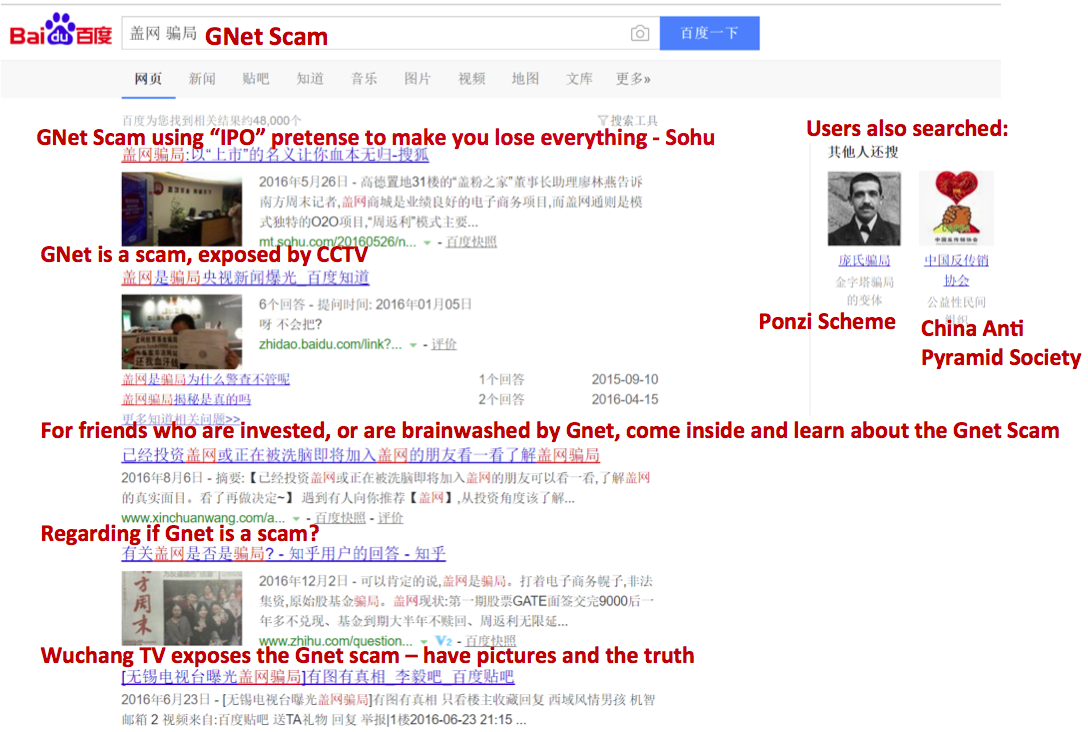
Task: Switch to the 图片 tab
Action: tap(417, 79)
